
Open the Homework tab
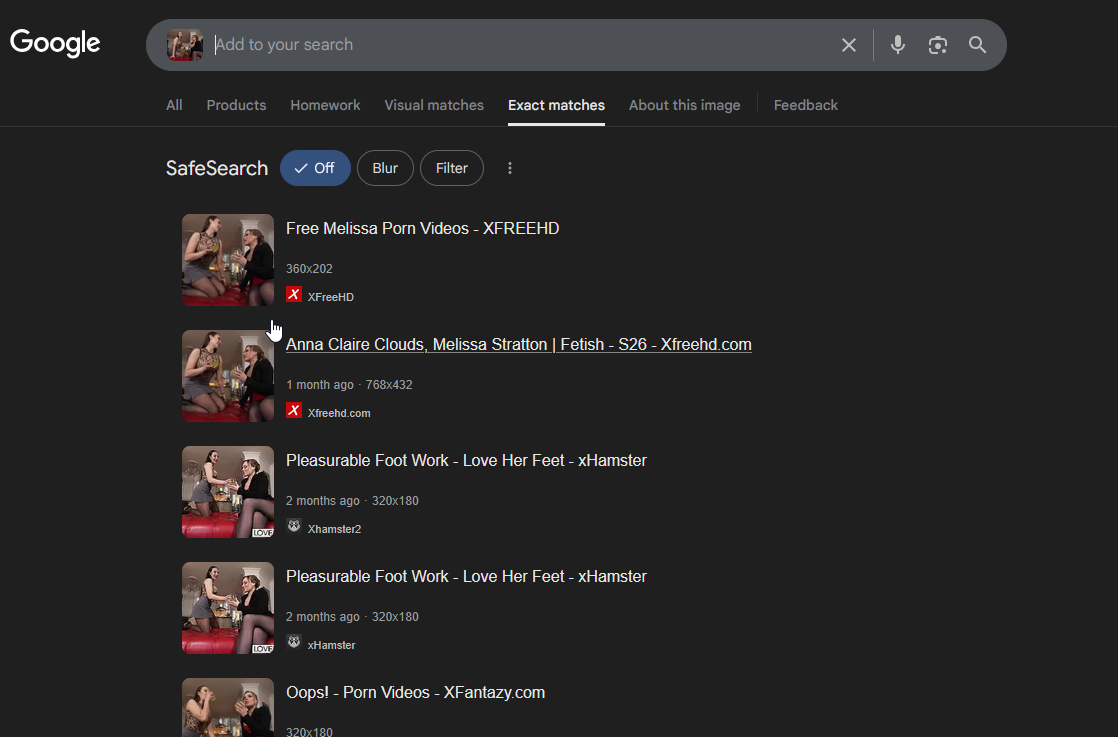point(325,105)
